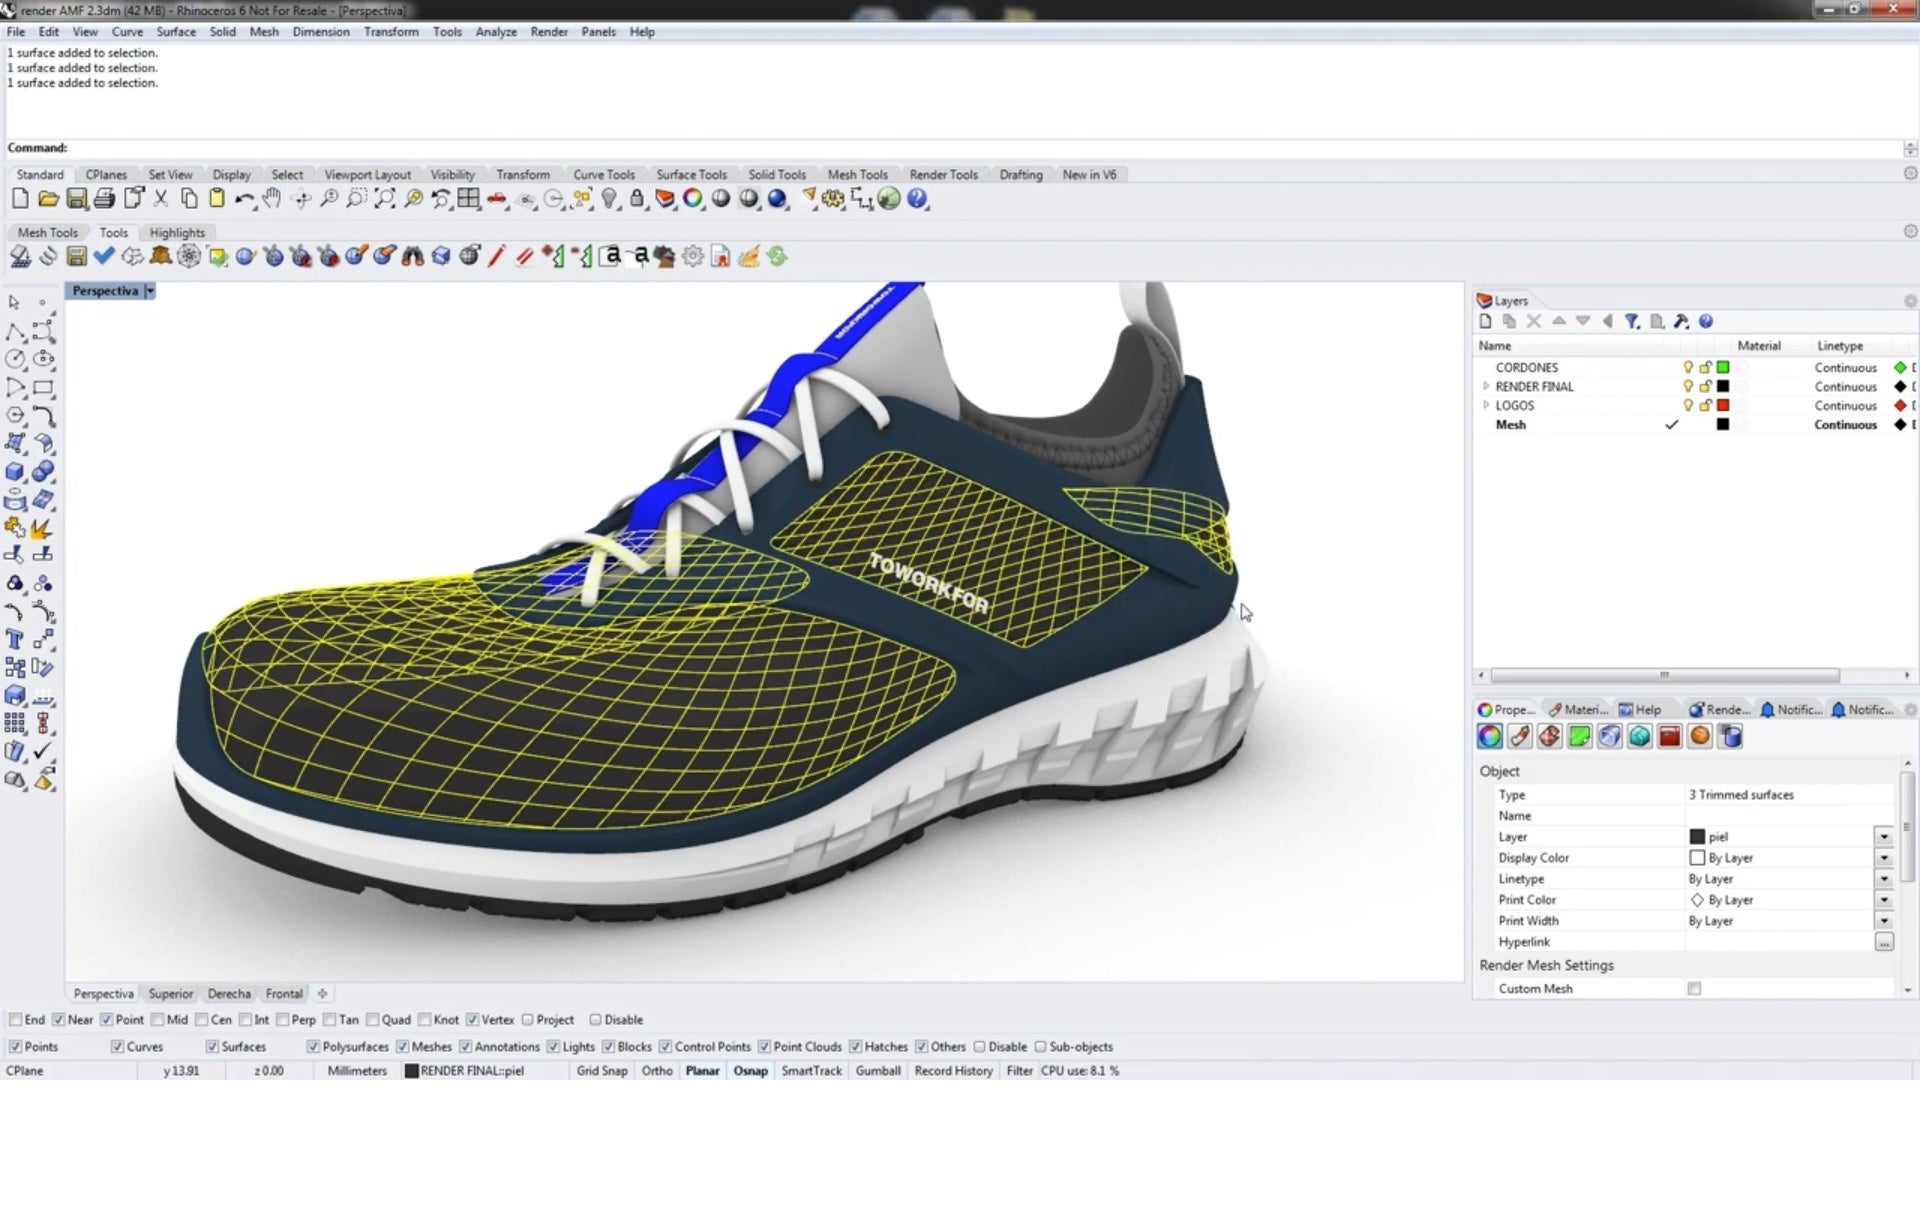This screenshot has width=1920, height=1205.
Task: Switch to the Render Tools toolbar tab
Action: pos(943,174)
